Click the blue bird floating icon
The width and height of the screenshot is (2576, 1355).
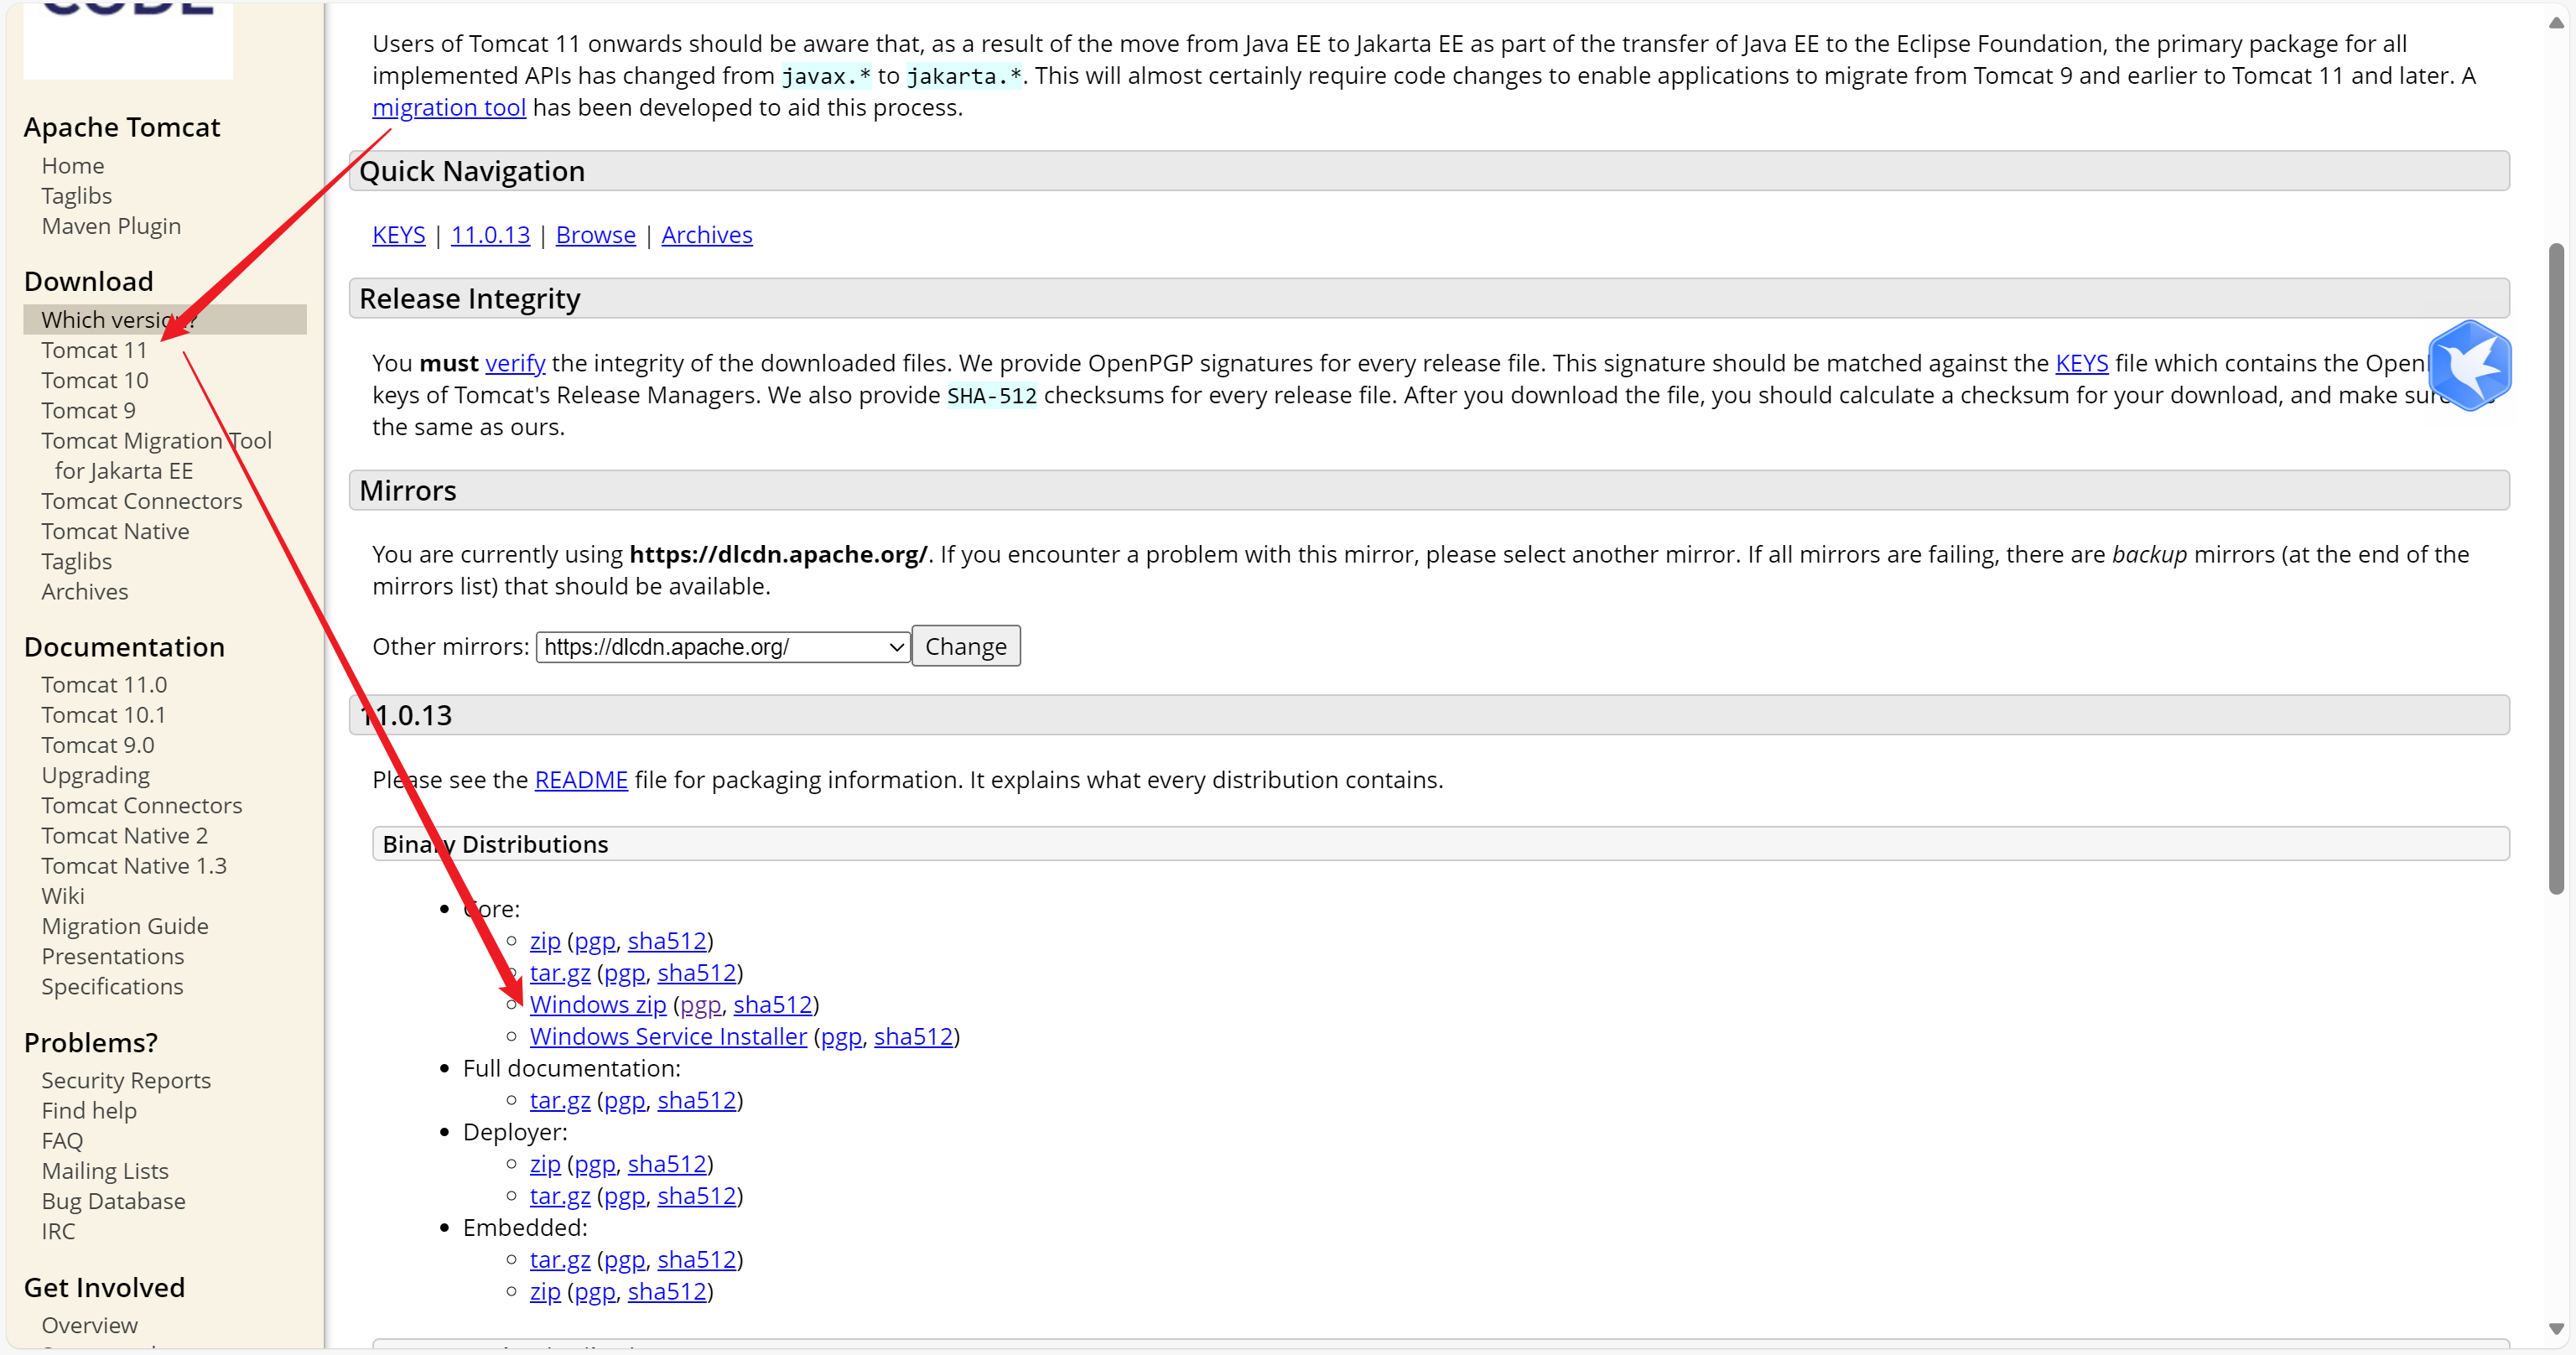click(2469, 366)
